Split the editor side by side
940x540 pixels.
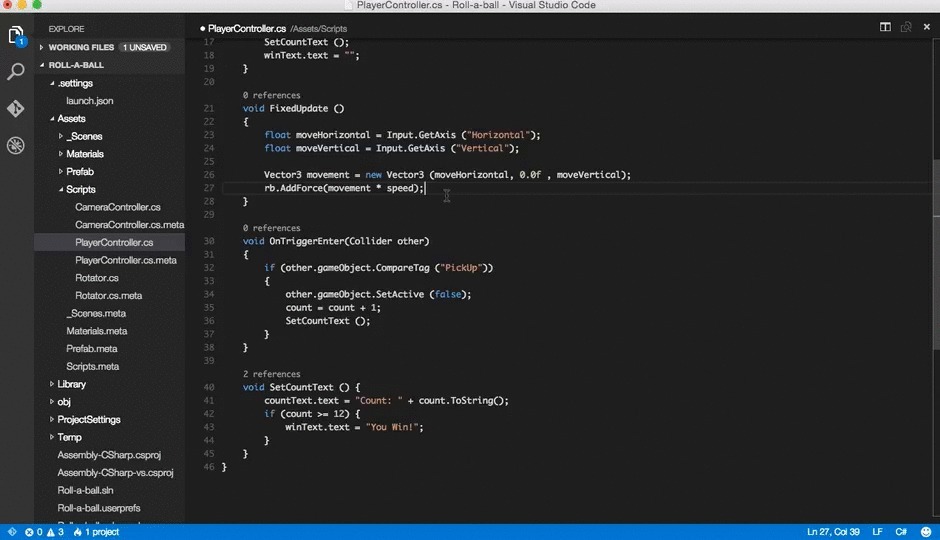tap(885, 28)
